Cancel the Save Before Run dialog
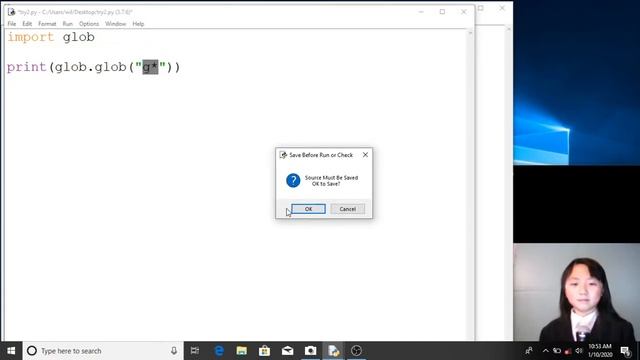Viewport: 640px width, 360px height. coord(347,209)
